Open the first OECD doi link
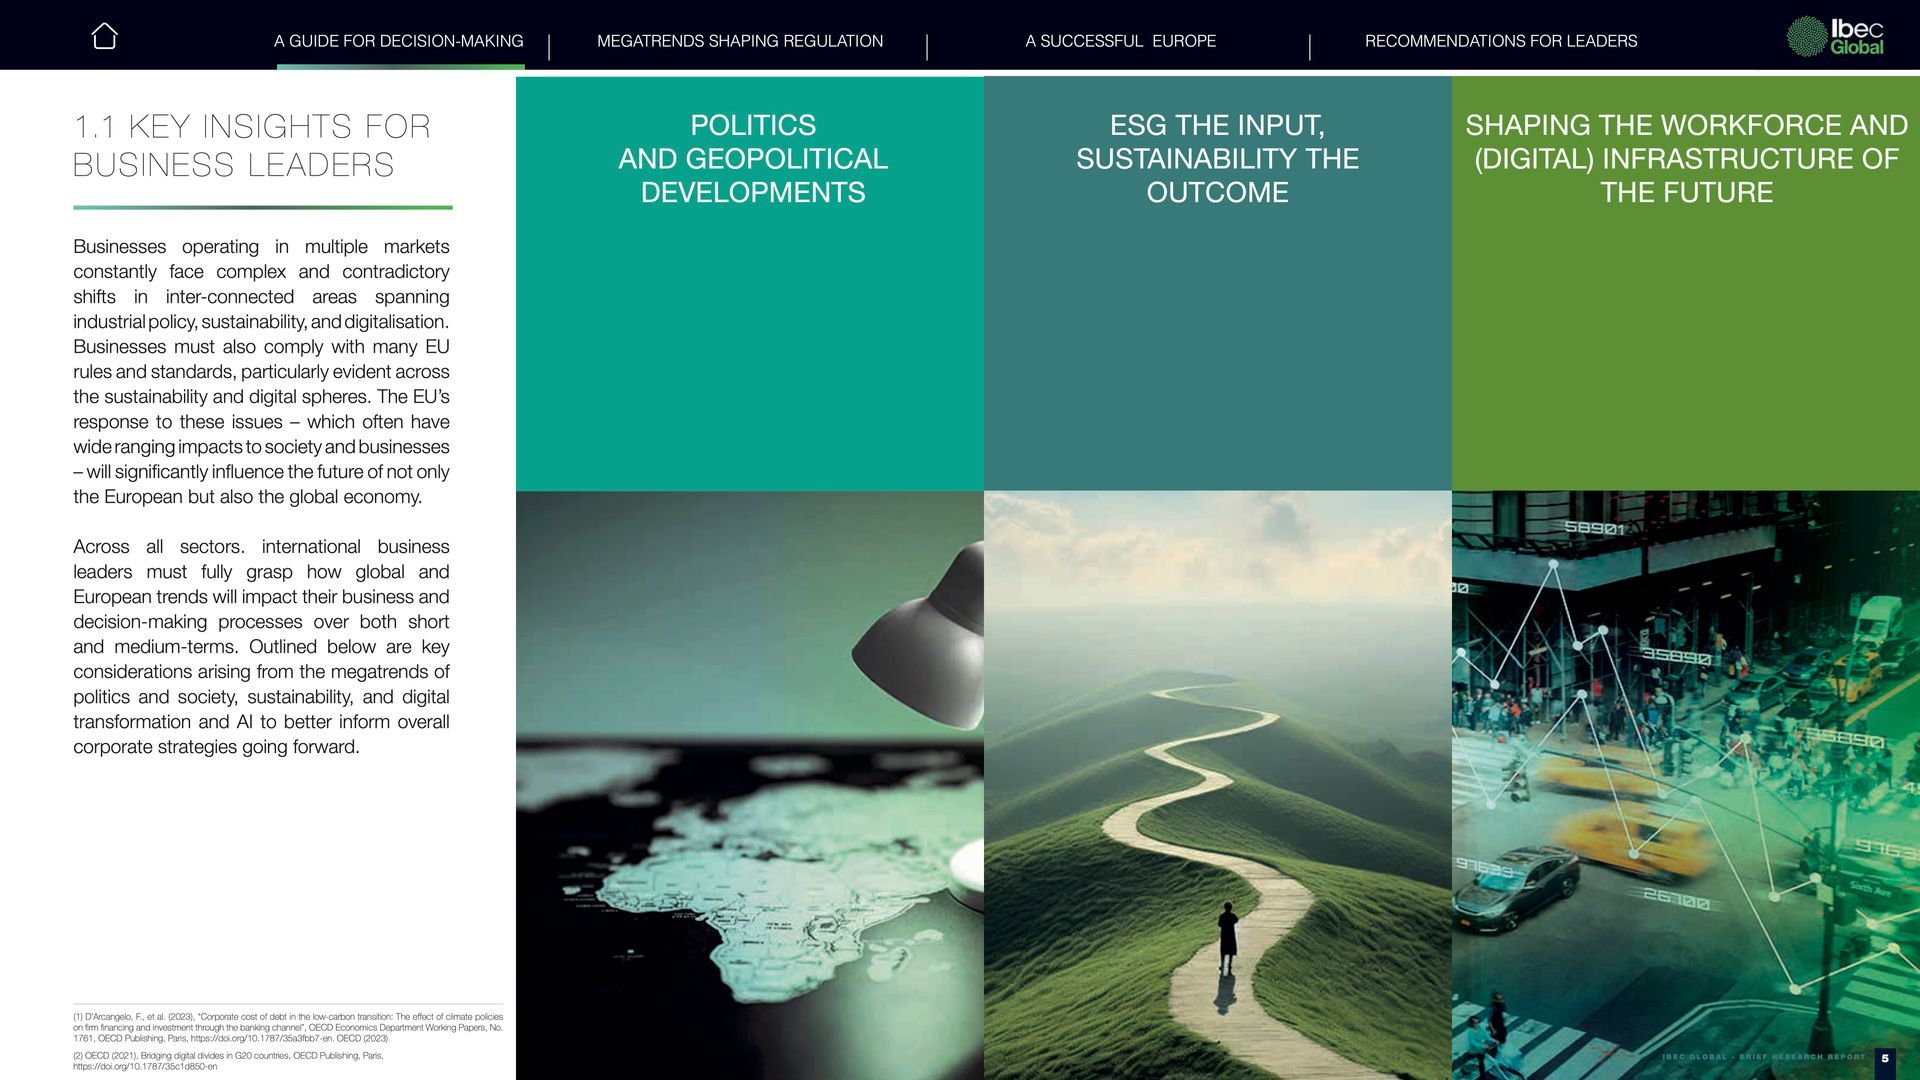Image resolution: width=1920 pixels, height=1080 pixels. pos(261,1039)
